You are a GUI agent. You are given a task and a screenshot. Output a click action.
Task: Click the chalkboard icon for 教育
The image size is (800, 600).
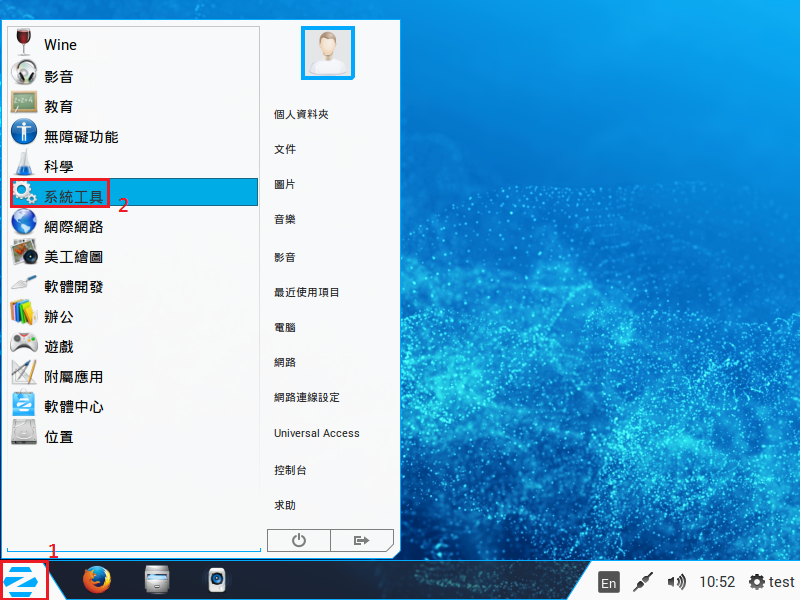pyautogui.click(x=24, y=103)
